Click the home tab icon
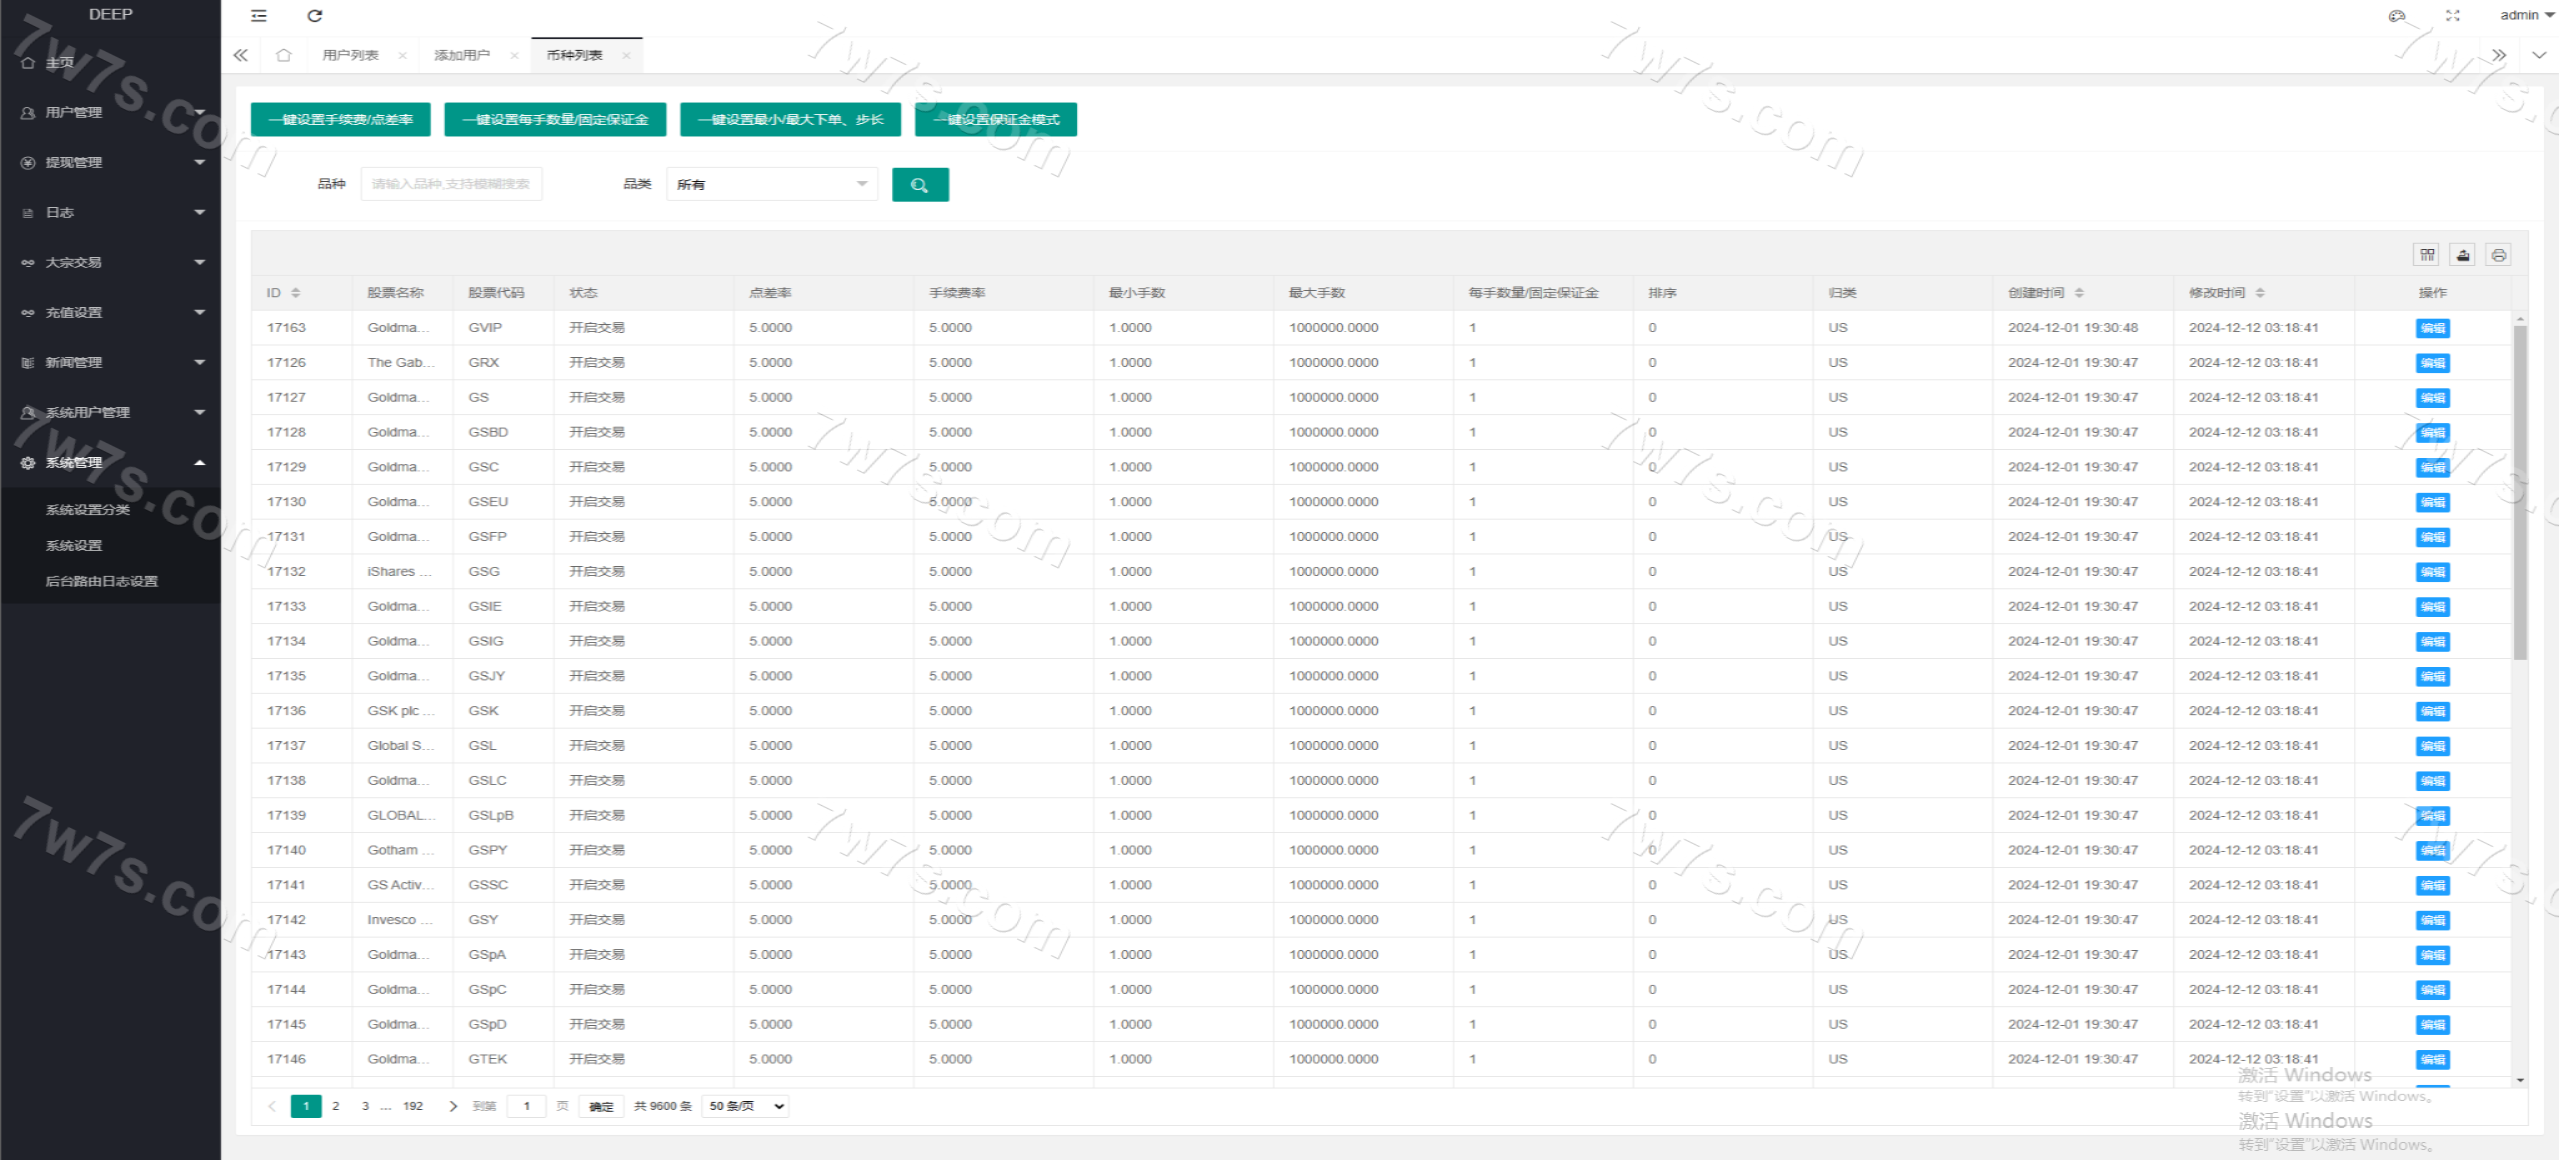The height and width of the screenshot is (1160, 2559). coord(284,55)
